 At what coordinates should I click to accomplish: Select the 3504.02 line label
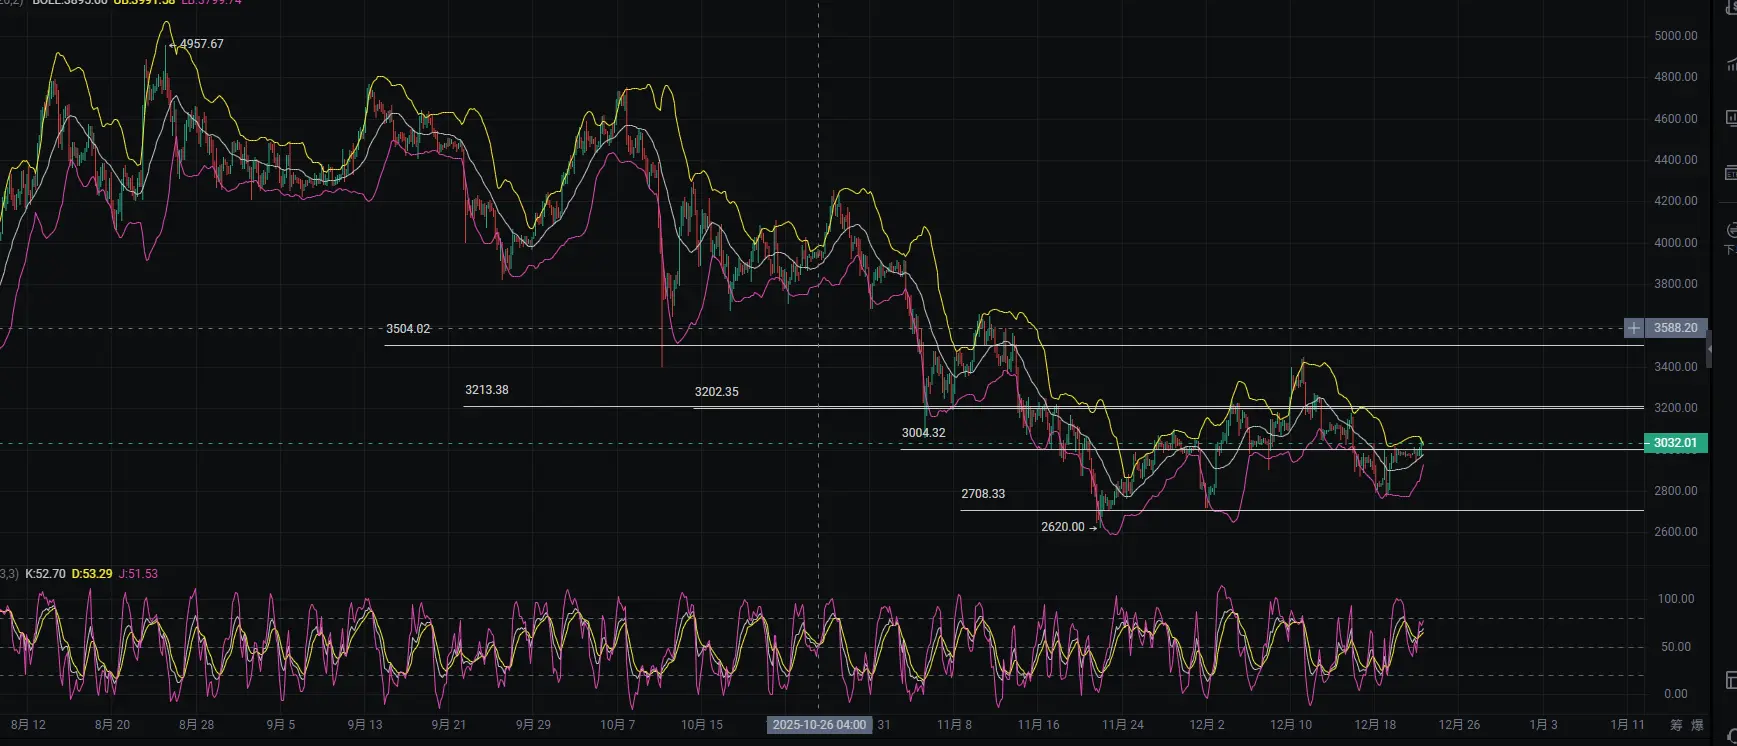(x=408, y=329)
